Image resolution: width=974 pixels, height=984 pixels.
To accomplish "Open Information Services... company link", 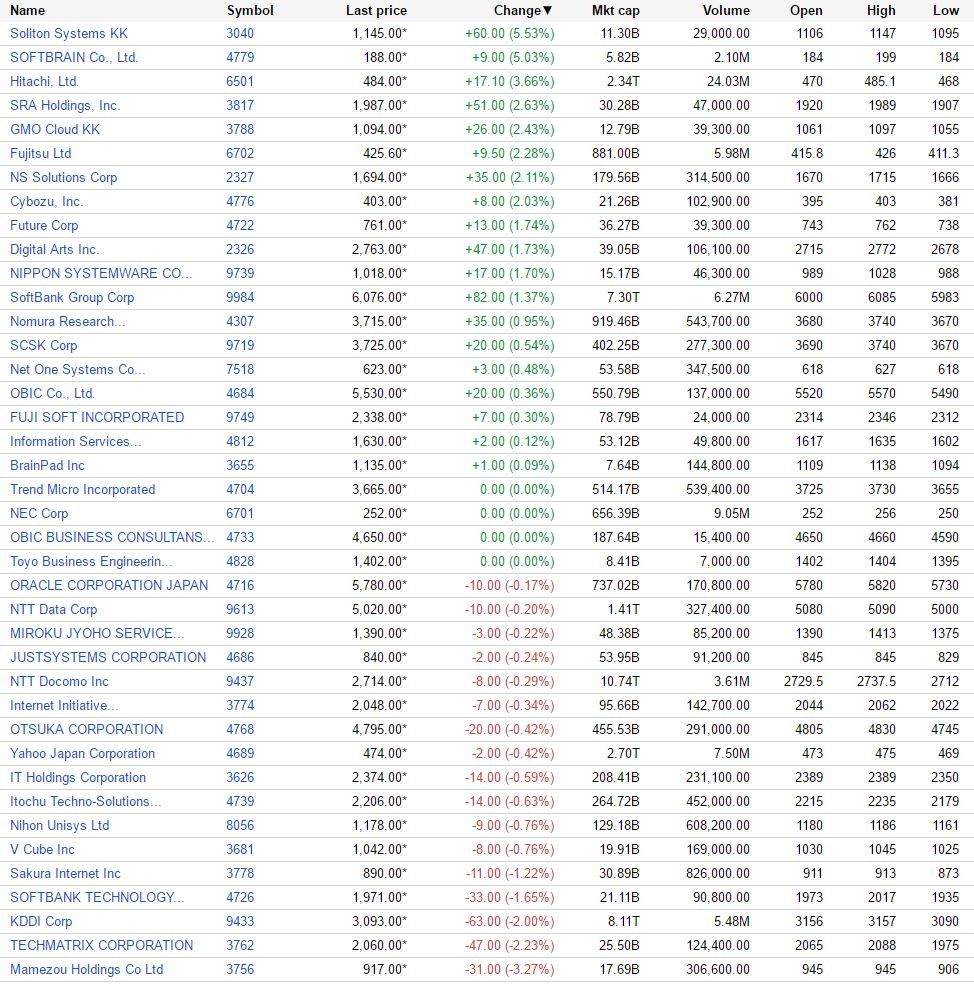I will tap(76, 441).
